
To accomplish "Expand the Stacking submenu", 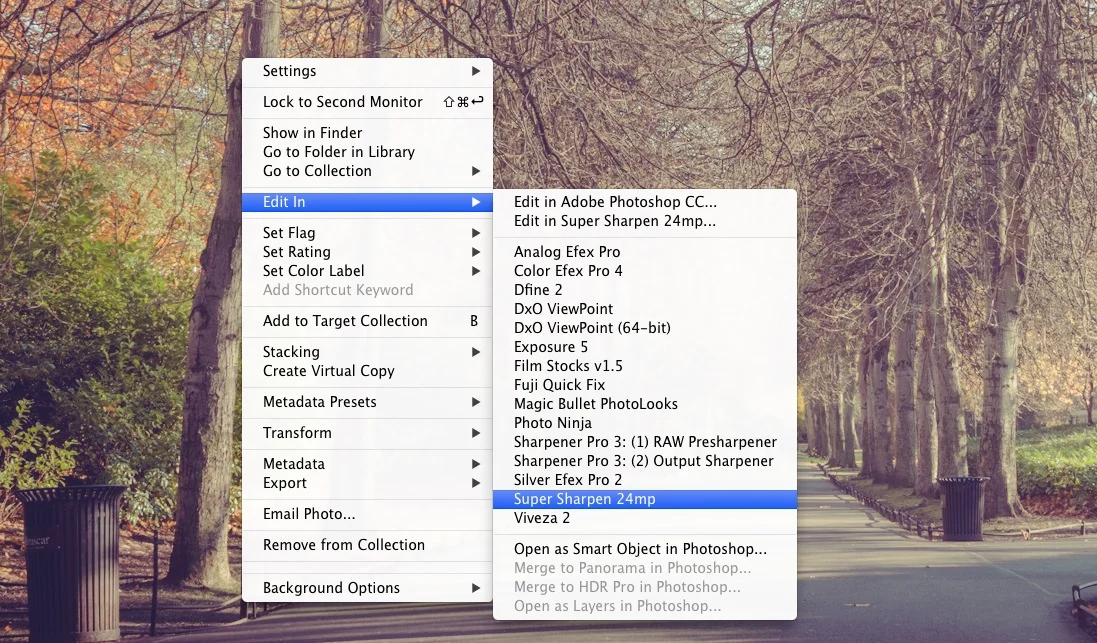I will (291, 352).
